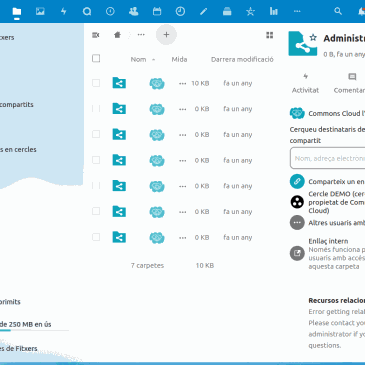
Task: Open the notifications bell icon
Action: coord(361,12)
